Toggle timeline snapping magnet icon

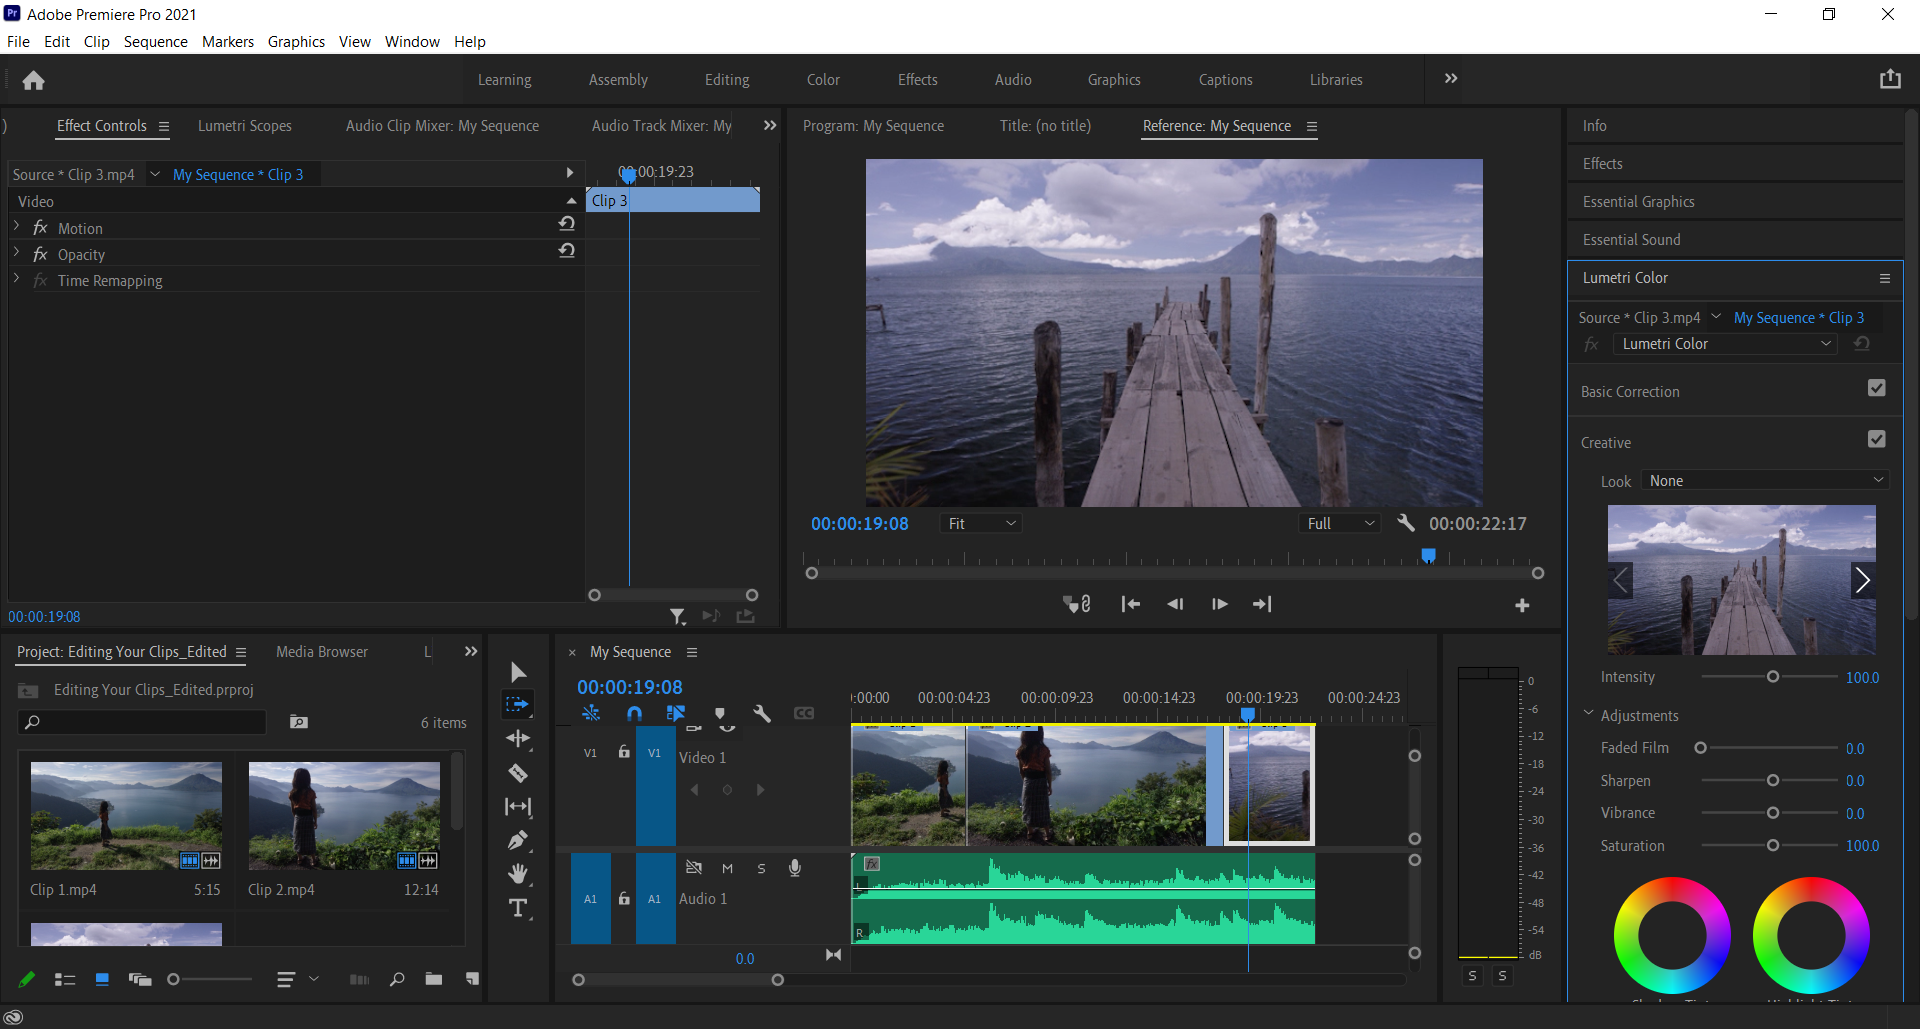coord(634,714)
